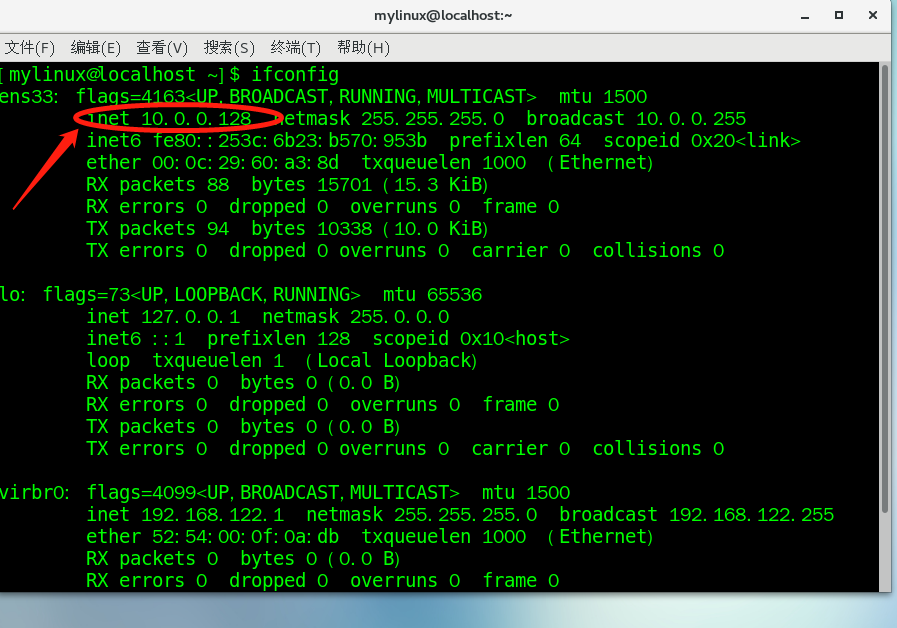Screen dimensions: 897x628
Task: Click flags=73 on the lo line
Action: (87, 295)
